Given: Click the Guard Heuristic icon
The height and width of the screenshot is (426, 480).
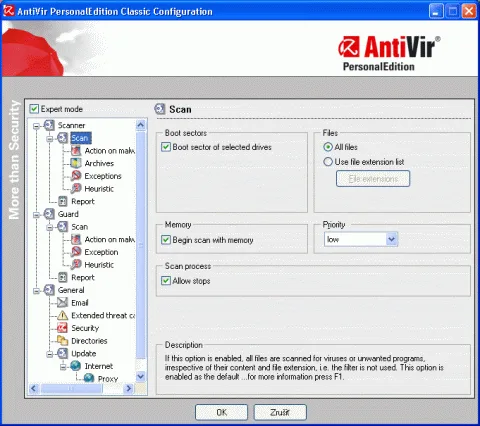Looking at the screenshot, I should 76,264.
